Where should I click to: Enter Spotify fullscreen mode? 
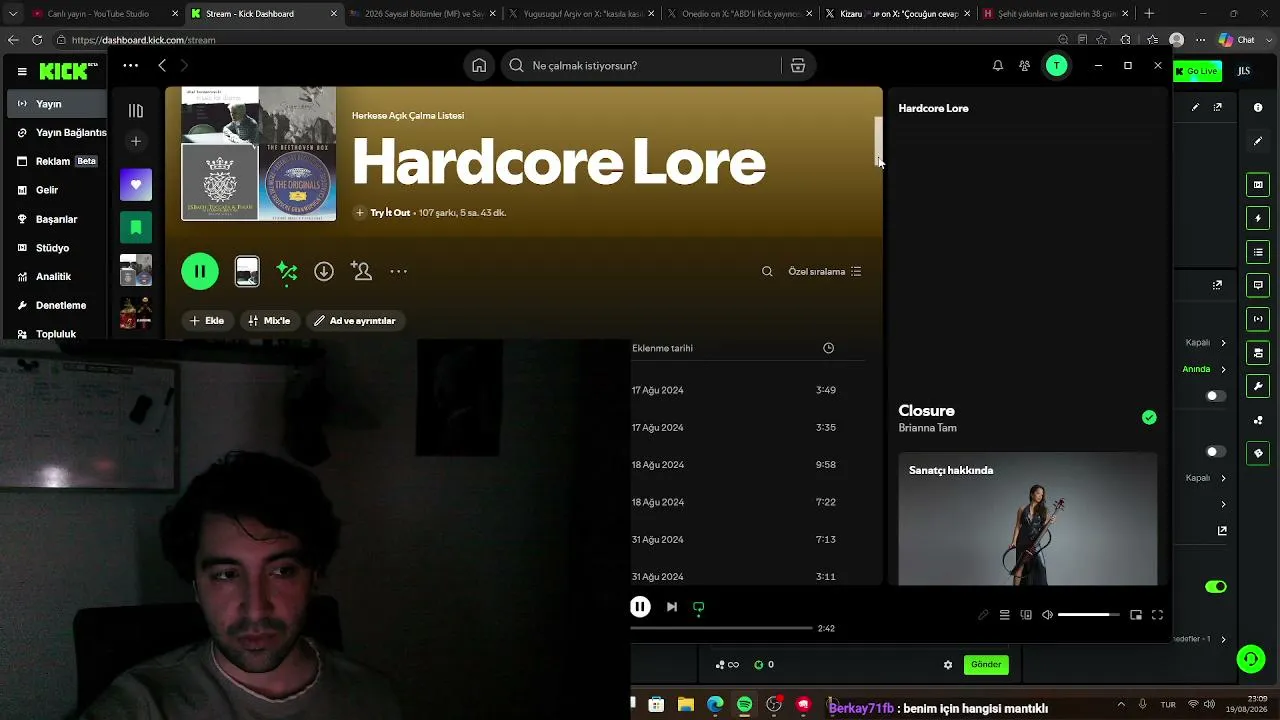coord(1157,615)
